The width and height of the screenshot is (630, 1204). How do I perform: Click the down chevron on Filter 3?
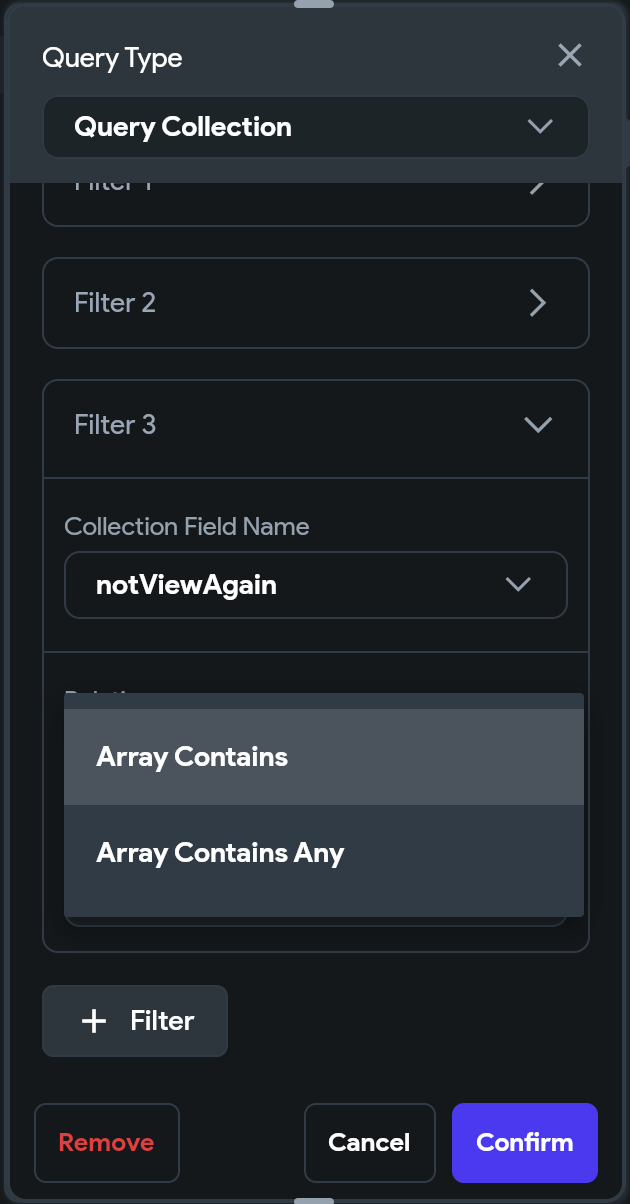pyautogui.click(x=538, y=425)
